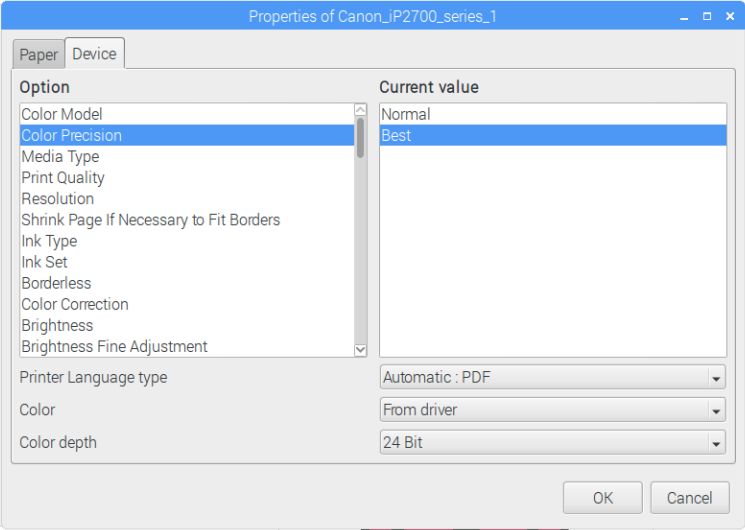Select the Print Quality option
The image size is (745, 530).
coord(187,177)
